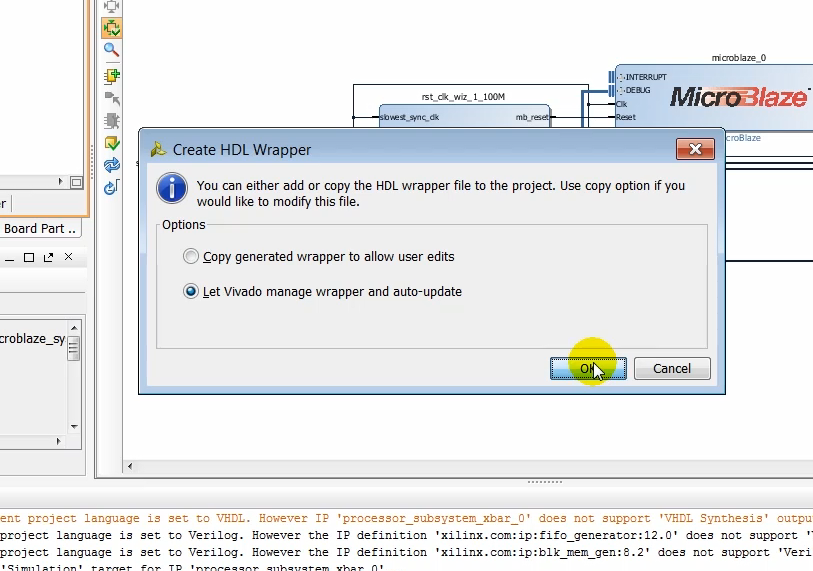Image resolution: width=813 pixels, height=571 pixels.
Task: Maximize the lower-left panel
Action: [x=29, y=257]
